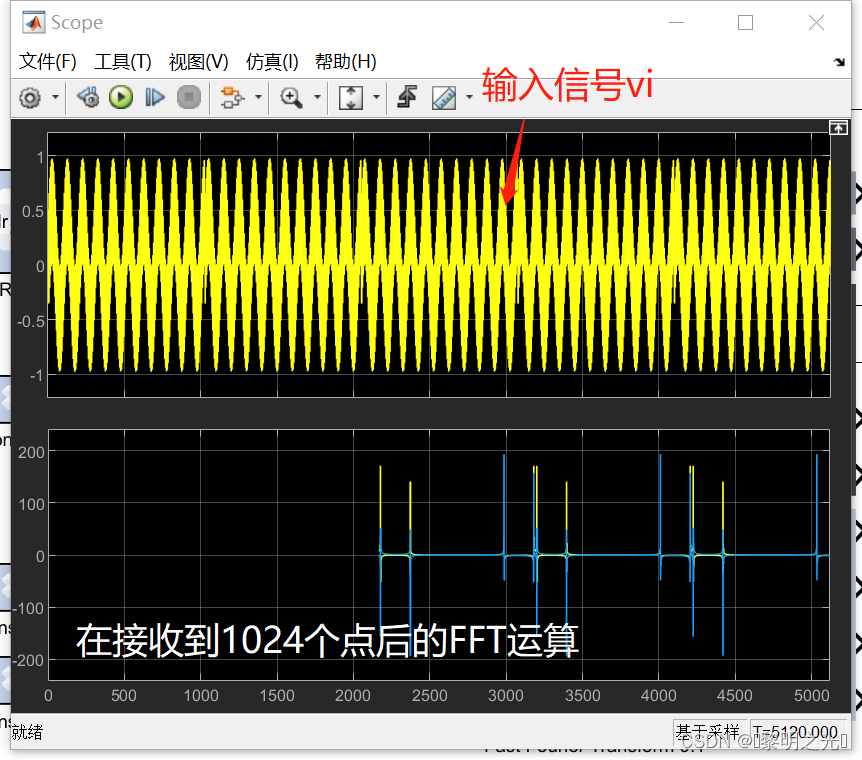This screenshot has height=760, width=862.
Task: Open the 视图(V) menu
Action: click(197, 61)
